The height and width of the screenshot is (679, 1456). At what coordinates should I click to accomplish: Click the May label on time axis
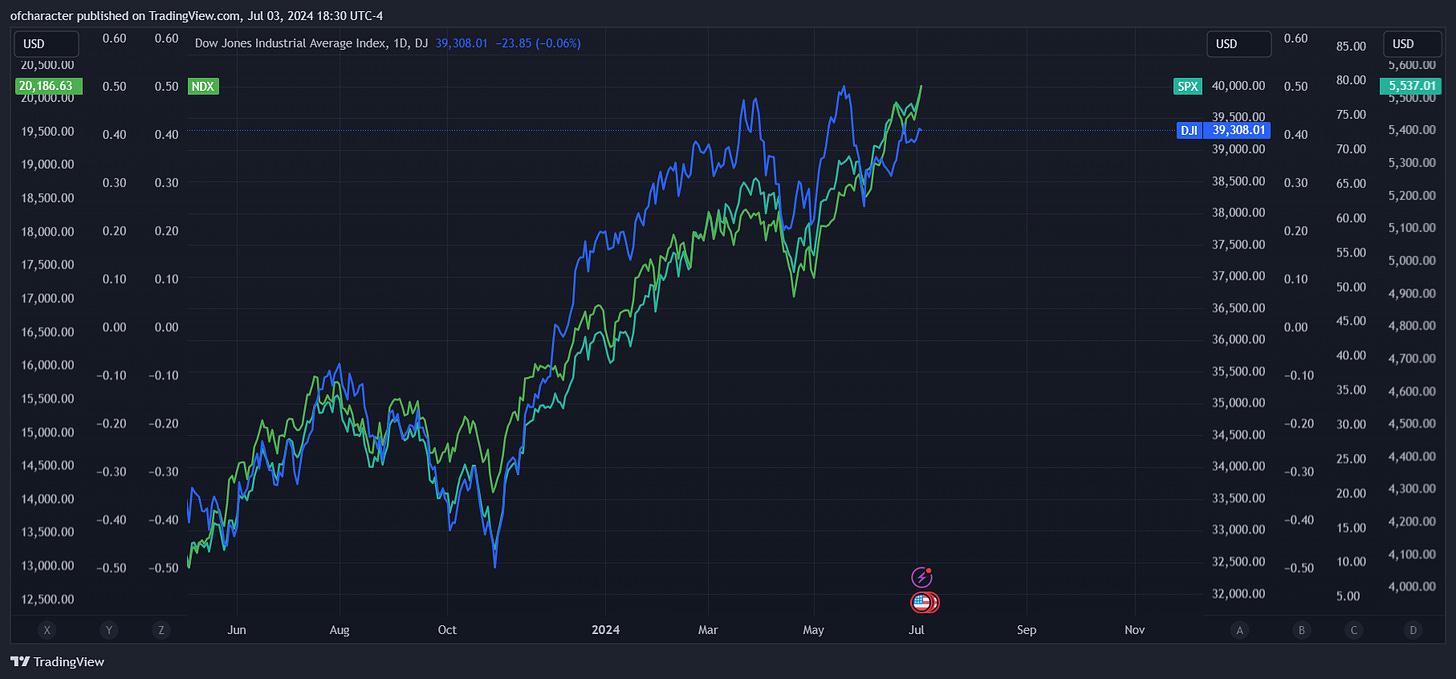813,630
